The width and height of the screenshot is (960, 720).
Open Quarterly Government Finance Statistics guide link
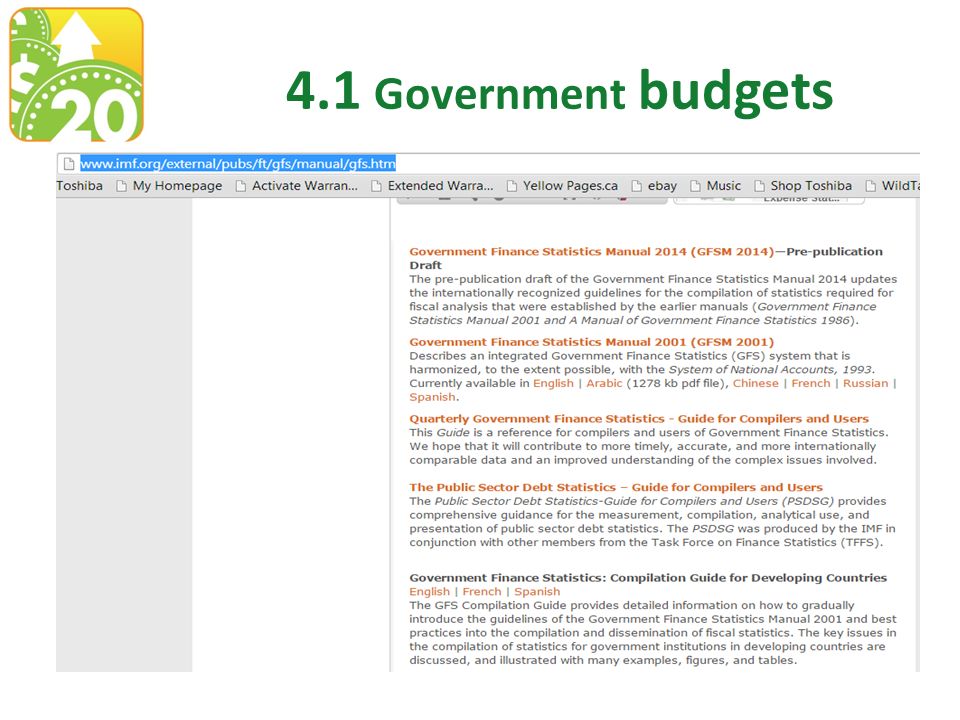point(639,419)
